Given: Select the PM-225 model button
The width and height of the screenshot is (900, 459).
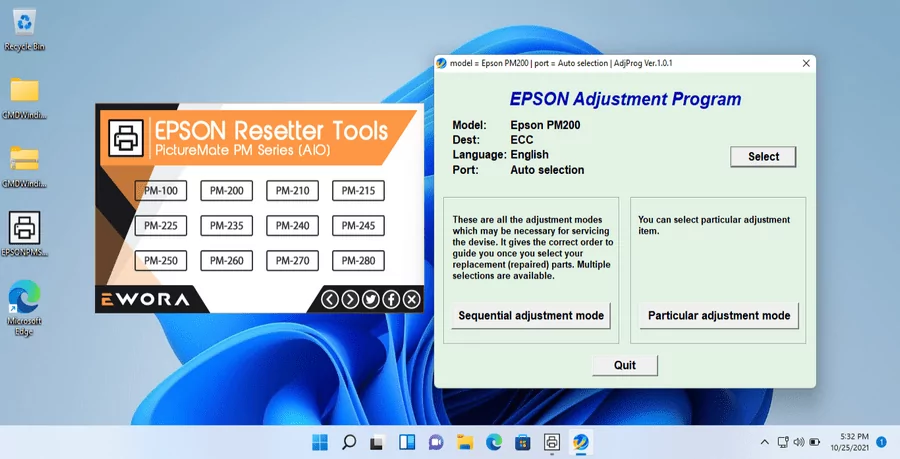Looking at the screenshot, I should [161, 225].
